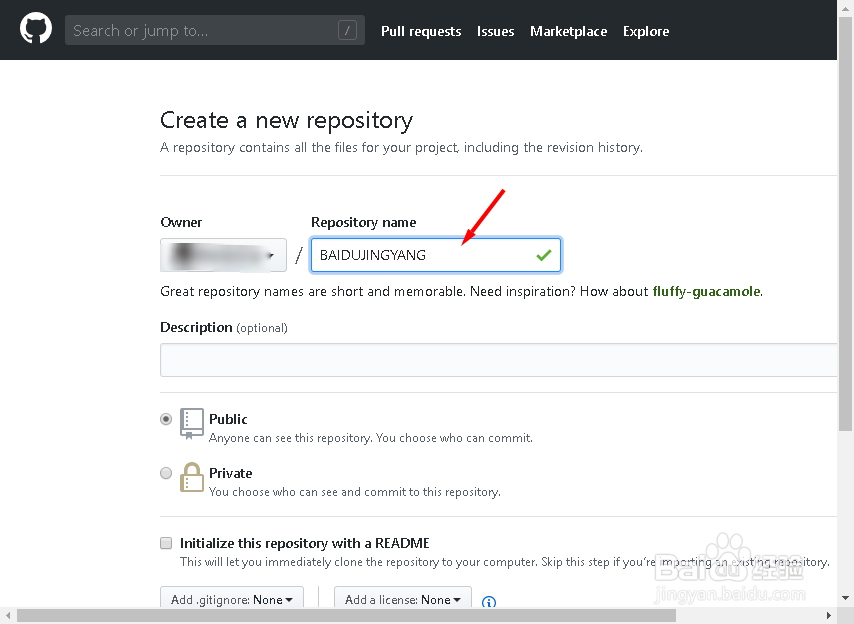Screen dimensions: 854x624
Task: Select the Public radio button
Action: point(166,420)
